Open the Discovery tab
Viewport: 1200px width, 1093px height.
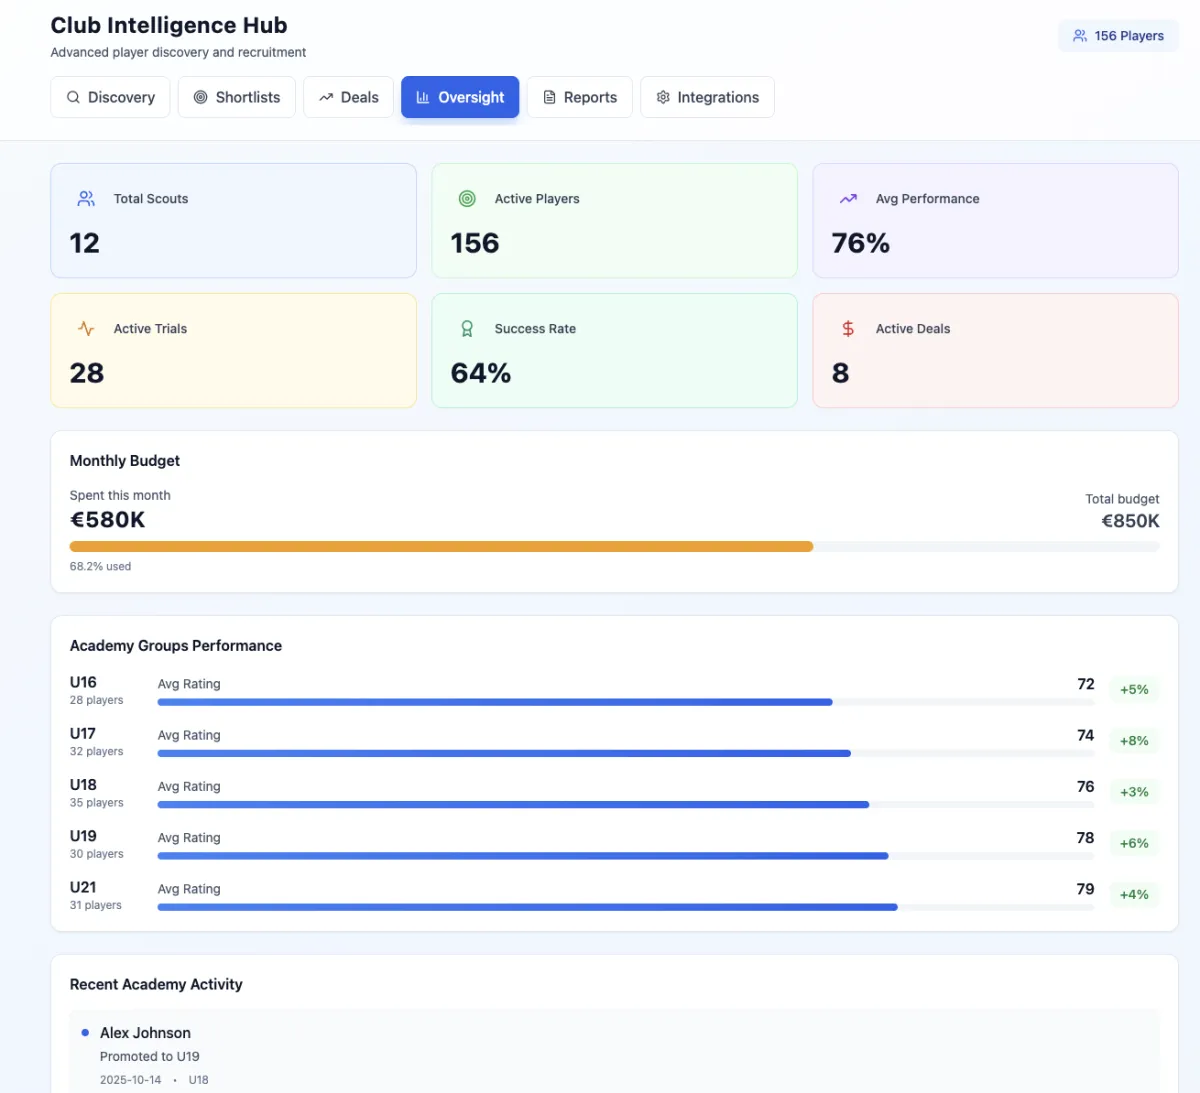coord(111,97)
